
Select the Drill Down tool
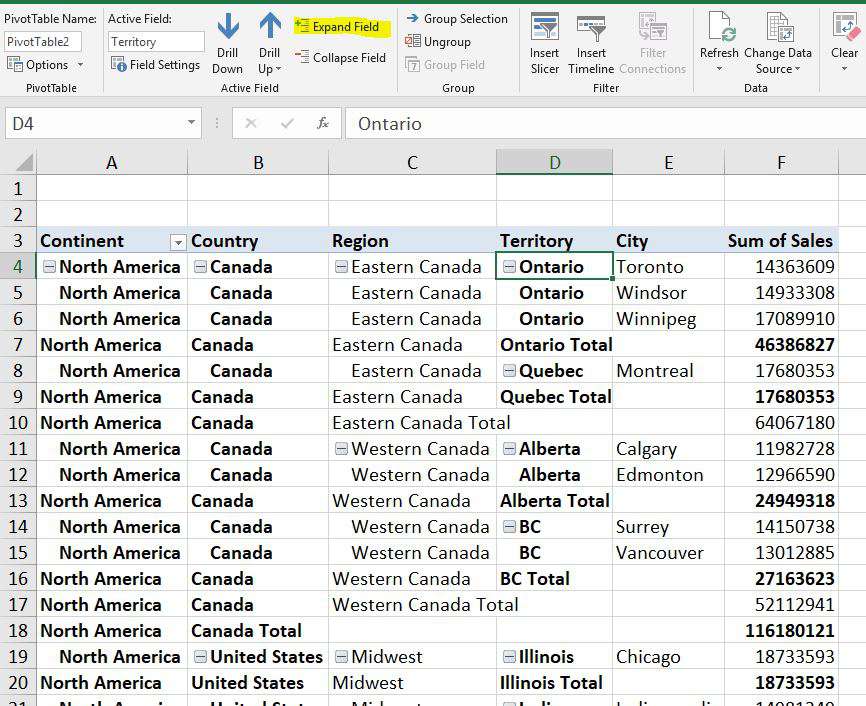point(228,40)
